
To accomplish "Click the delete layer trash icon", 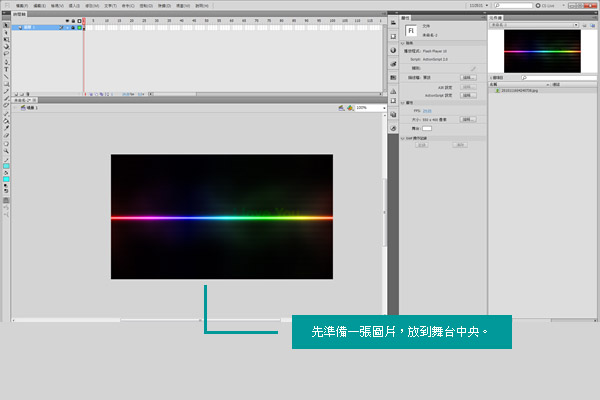I will (28, 94).
